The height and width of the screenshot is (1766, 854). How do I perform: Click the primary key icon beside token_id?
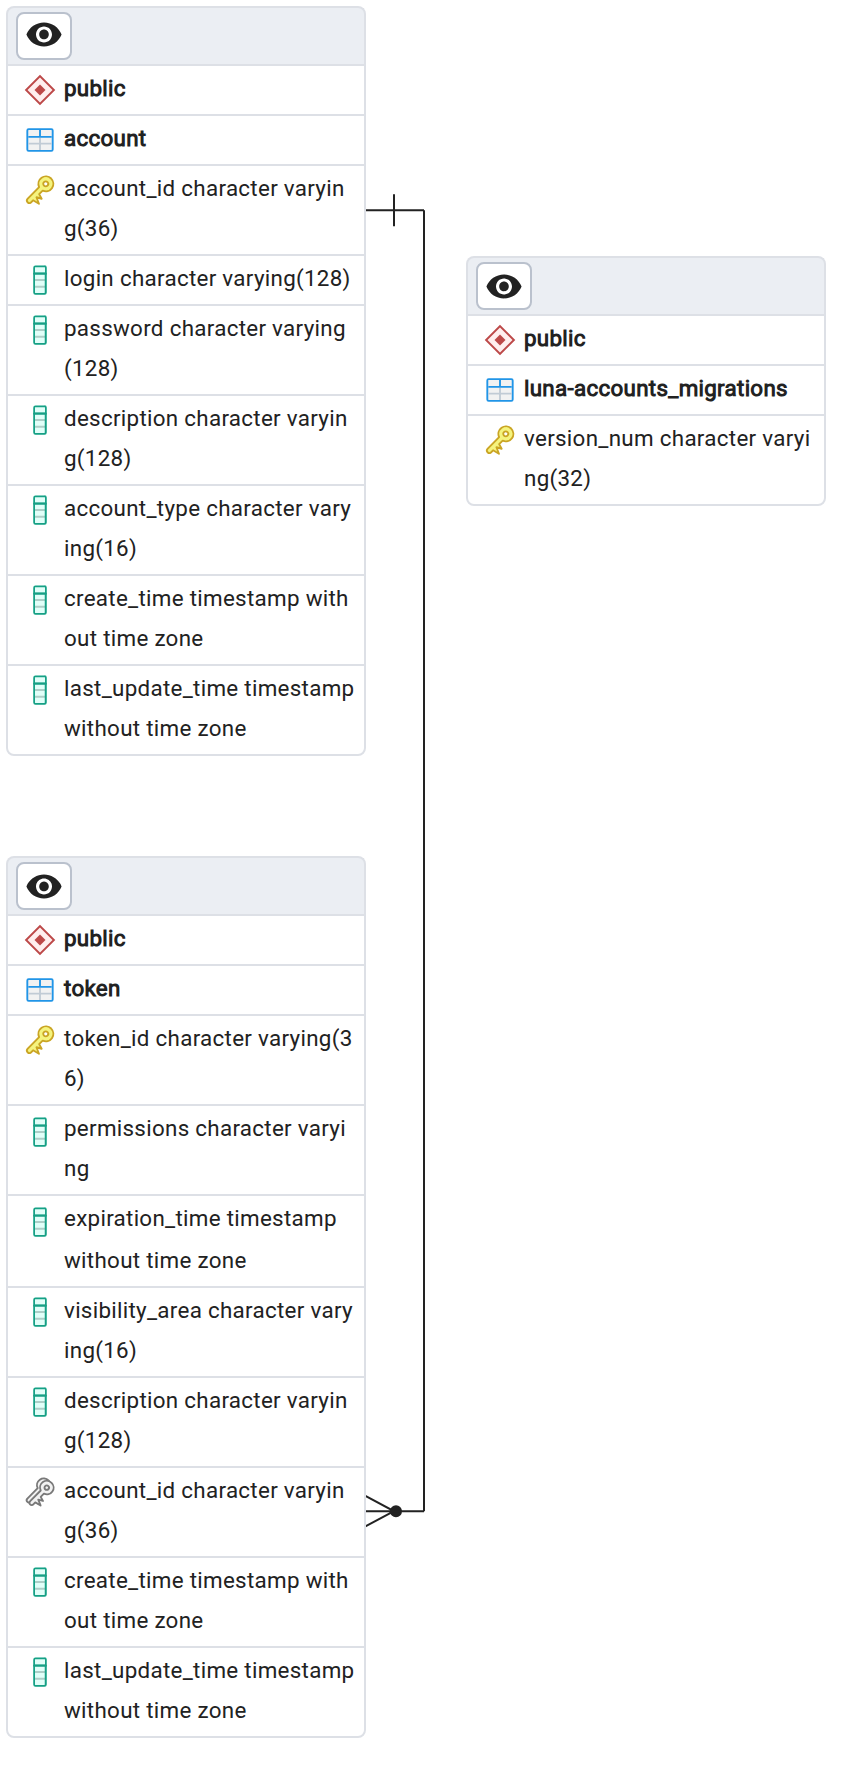[x=40, y=1040]
